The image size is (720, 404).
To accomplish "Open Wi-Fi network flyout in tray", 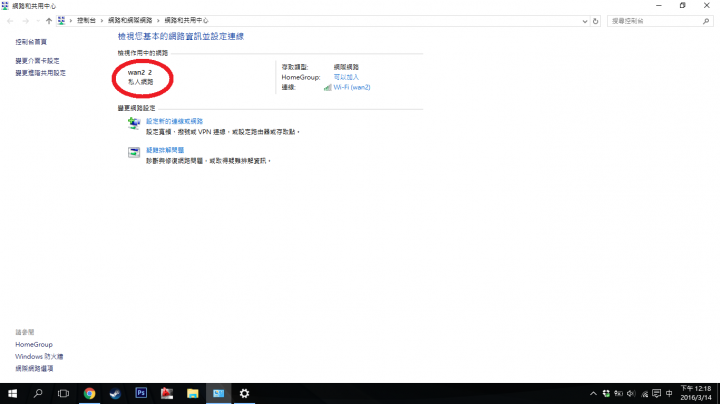I will [644, 393].
